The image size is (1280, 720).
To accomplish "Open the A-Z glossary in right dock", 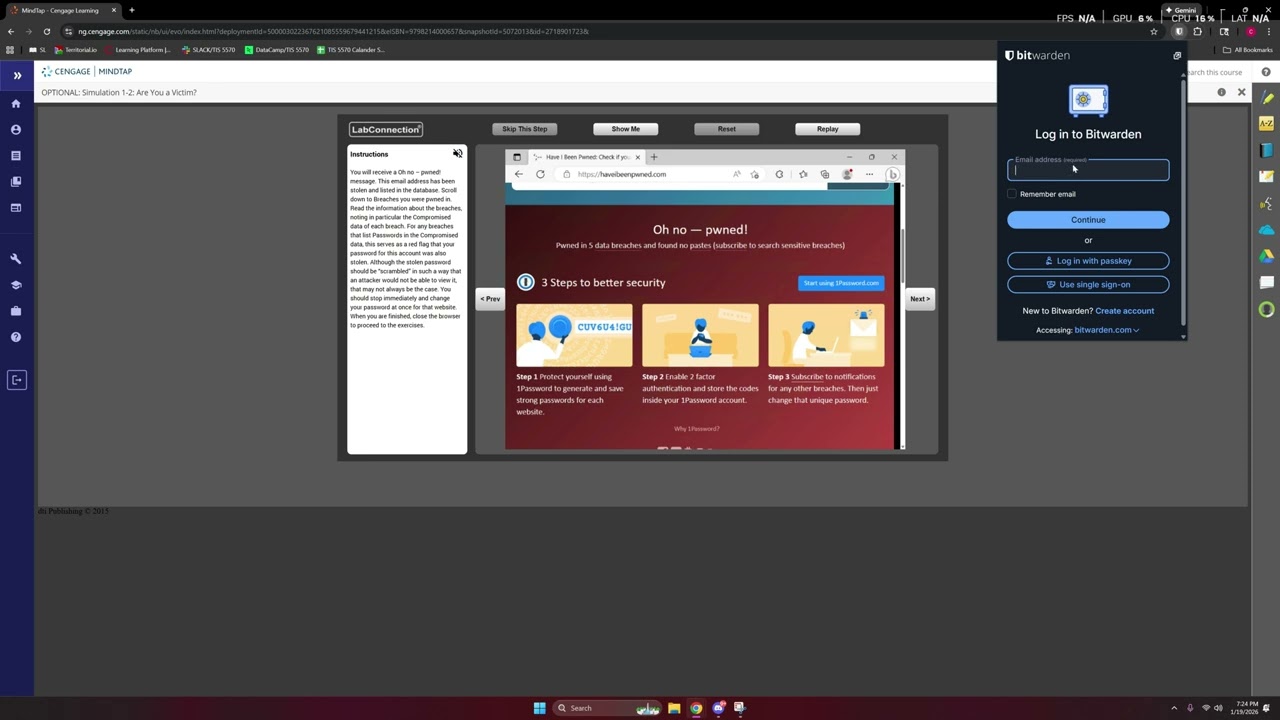I will coord(1266,124).
